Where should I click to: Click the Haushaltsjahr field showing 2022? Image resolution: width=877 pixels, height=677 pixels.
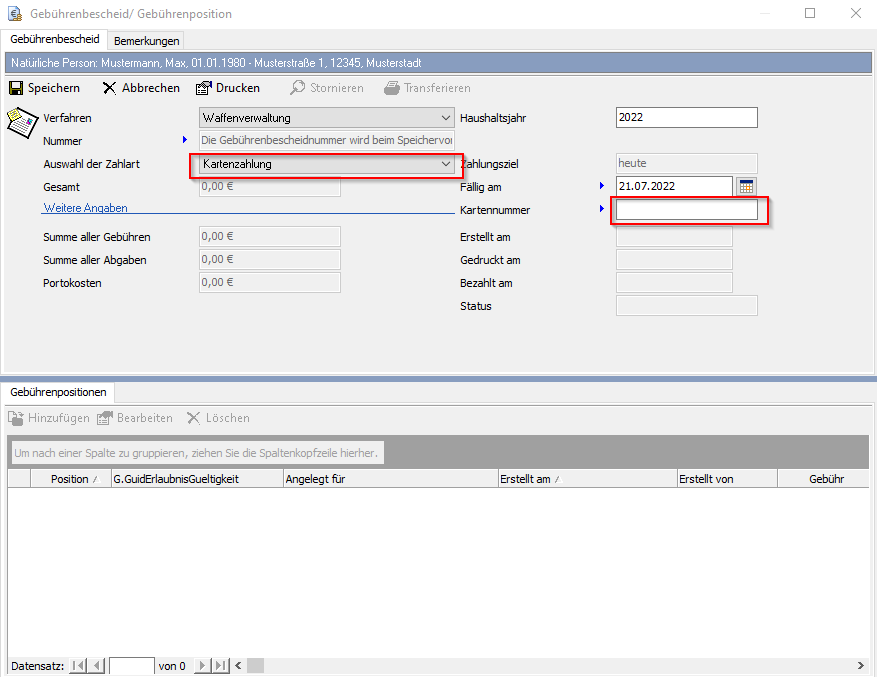[x=687, y=118]
